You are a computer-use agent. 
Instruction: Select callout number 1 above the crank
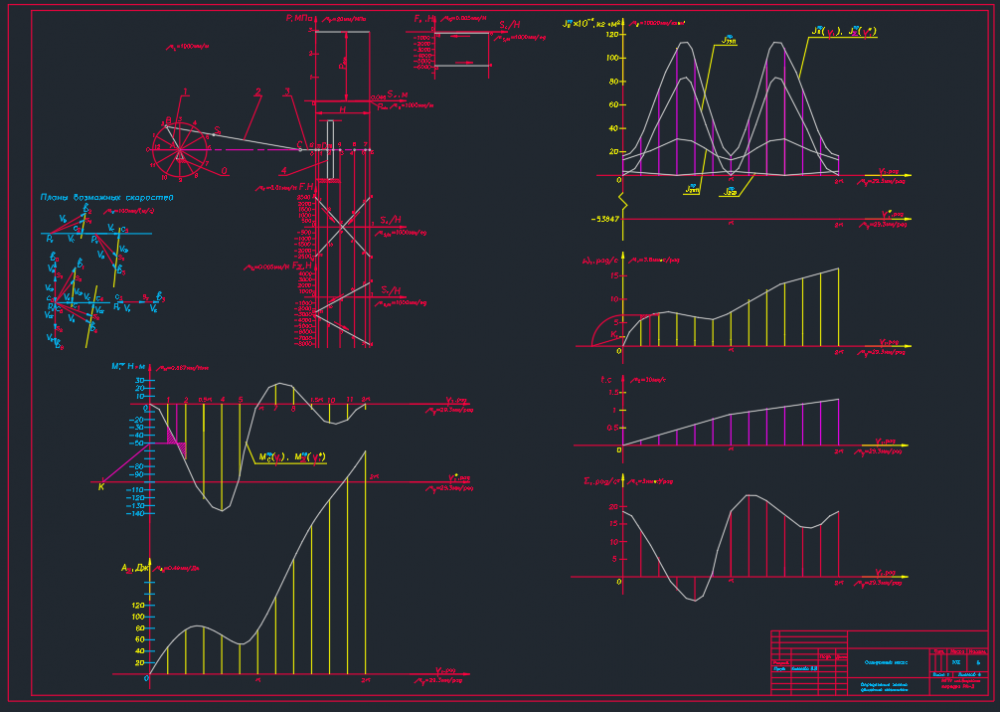[x=185, y=92]
